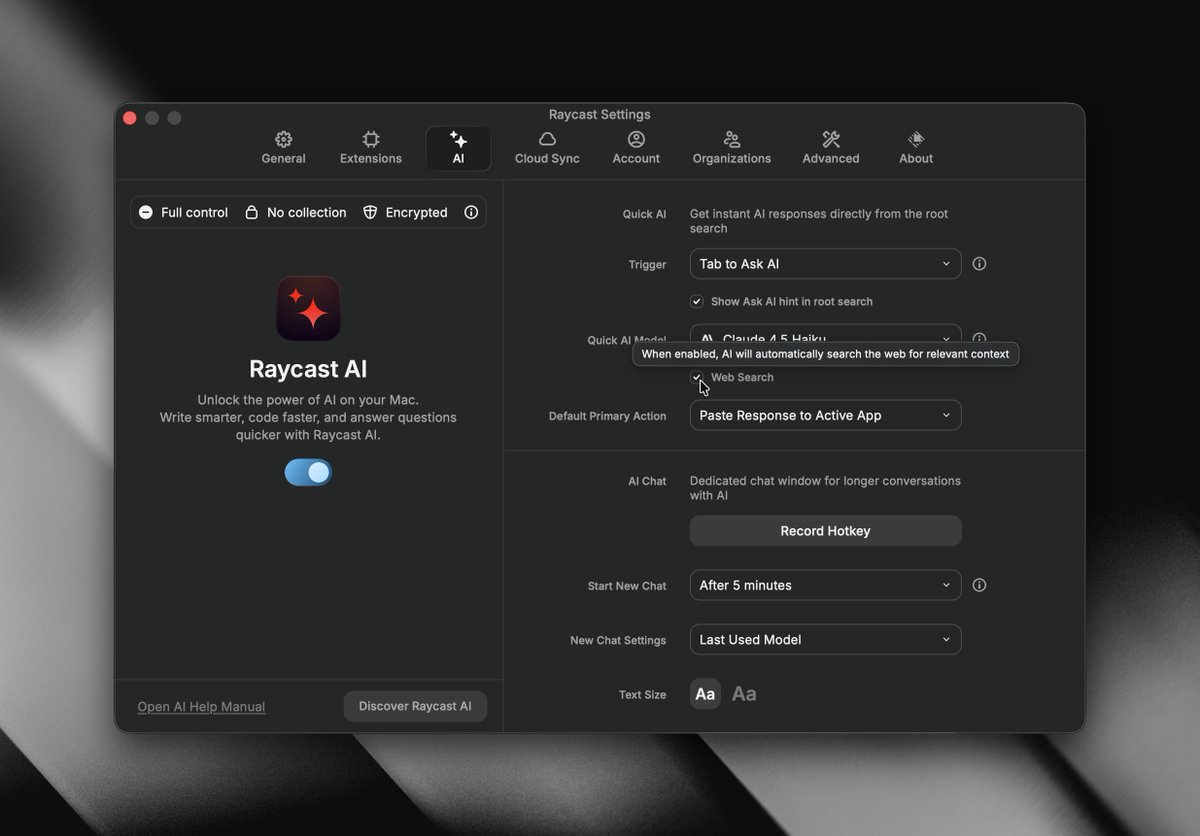Click the Quick AI section label
Image resolution: width=1200 pixels, height=836 pixels.
(x=644, y=214)
